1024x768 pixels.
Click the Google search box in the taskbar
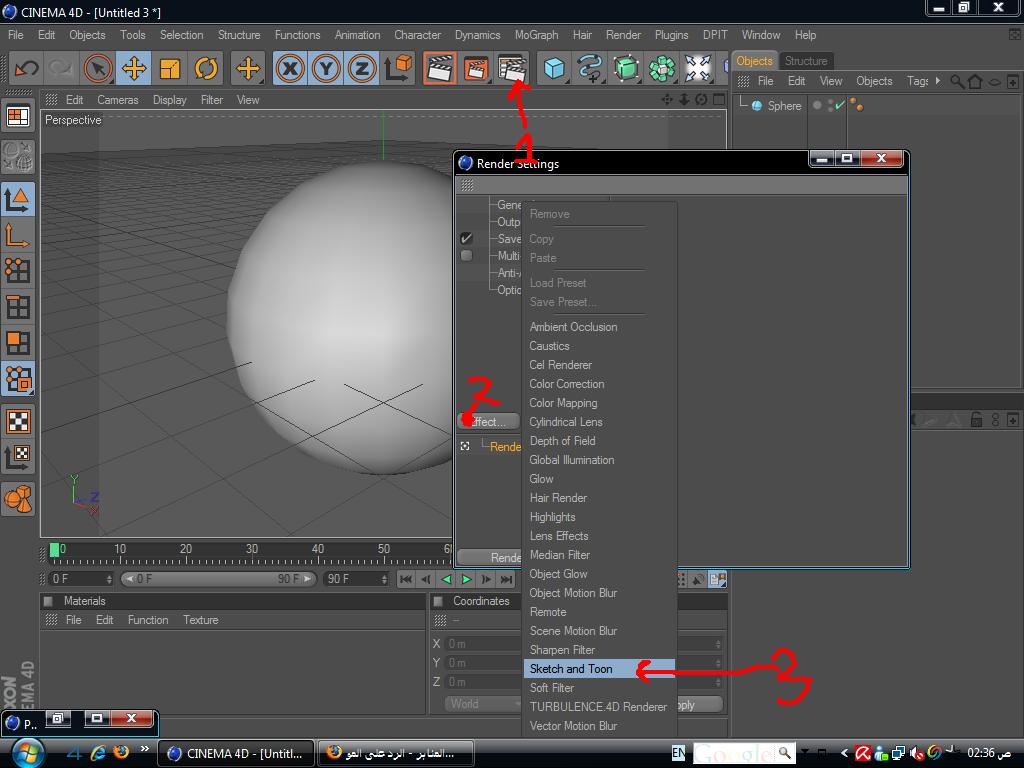[x=734, y=753]
